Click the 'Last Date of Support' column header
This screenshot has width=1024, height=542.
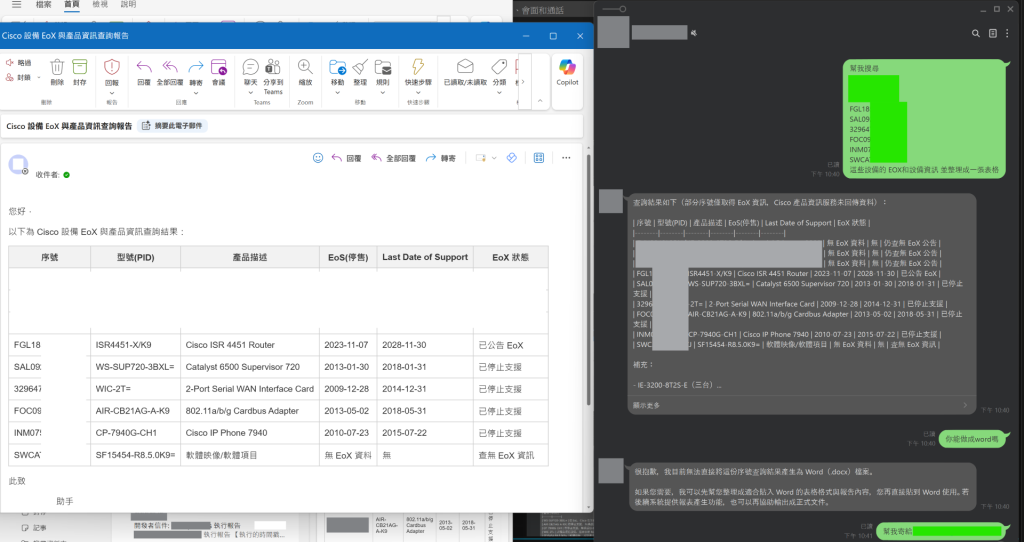(425, 257)
